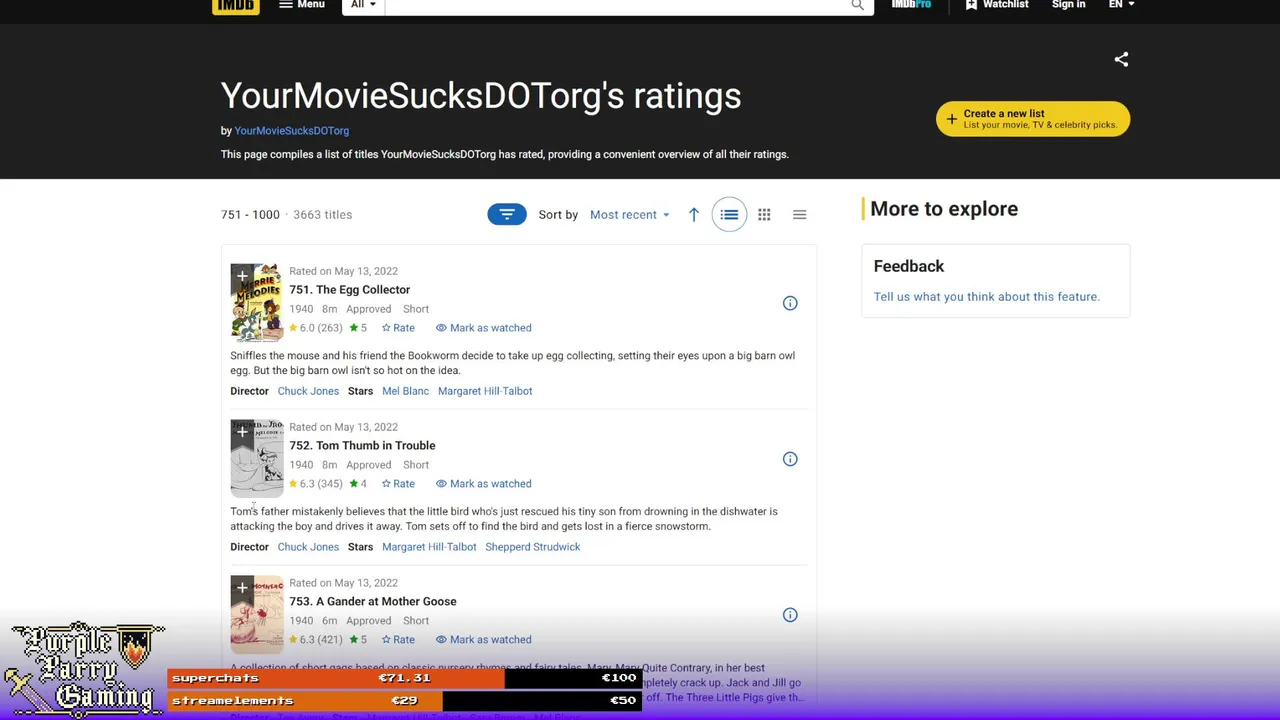1280x720 pixels.
Task: Open The Egg Collector poster thumbnail
Action: coord(257,305)
